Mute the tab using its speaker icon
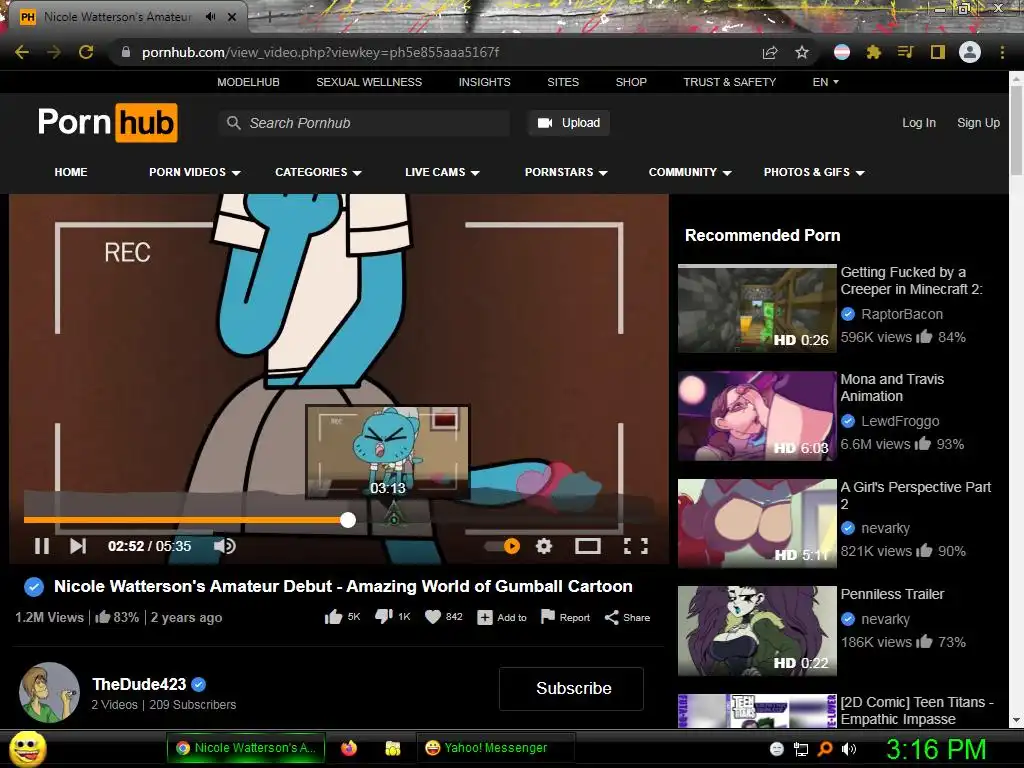 210,17
